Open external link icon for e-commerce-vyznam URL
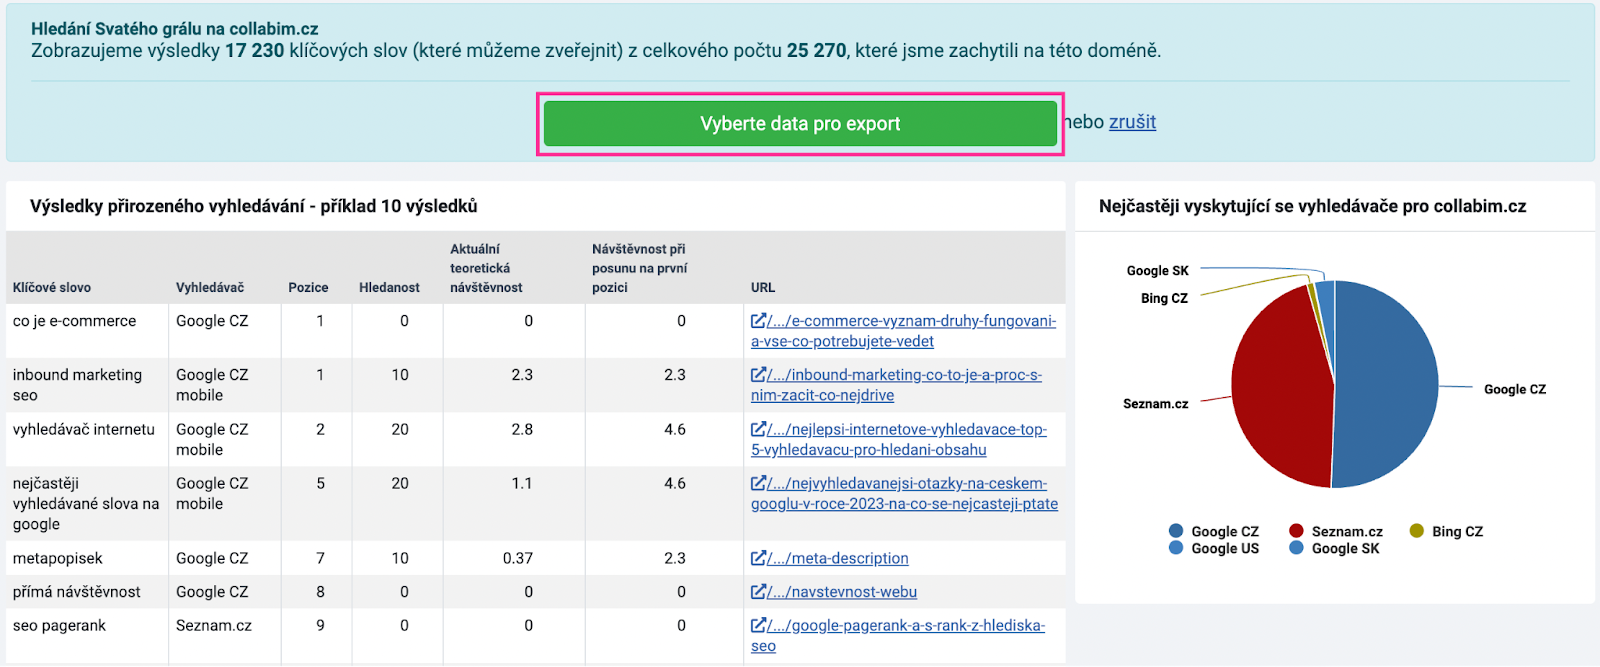This screenshot has height=667, width=1600. pos(758,321)
